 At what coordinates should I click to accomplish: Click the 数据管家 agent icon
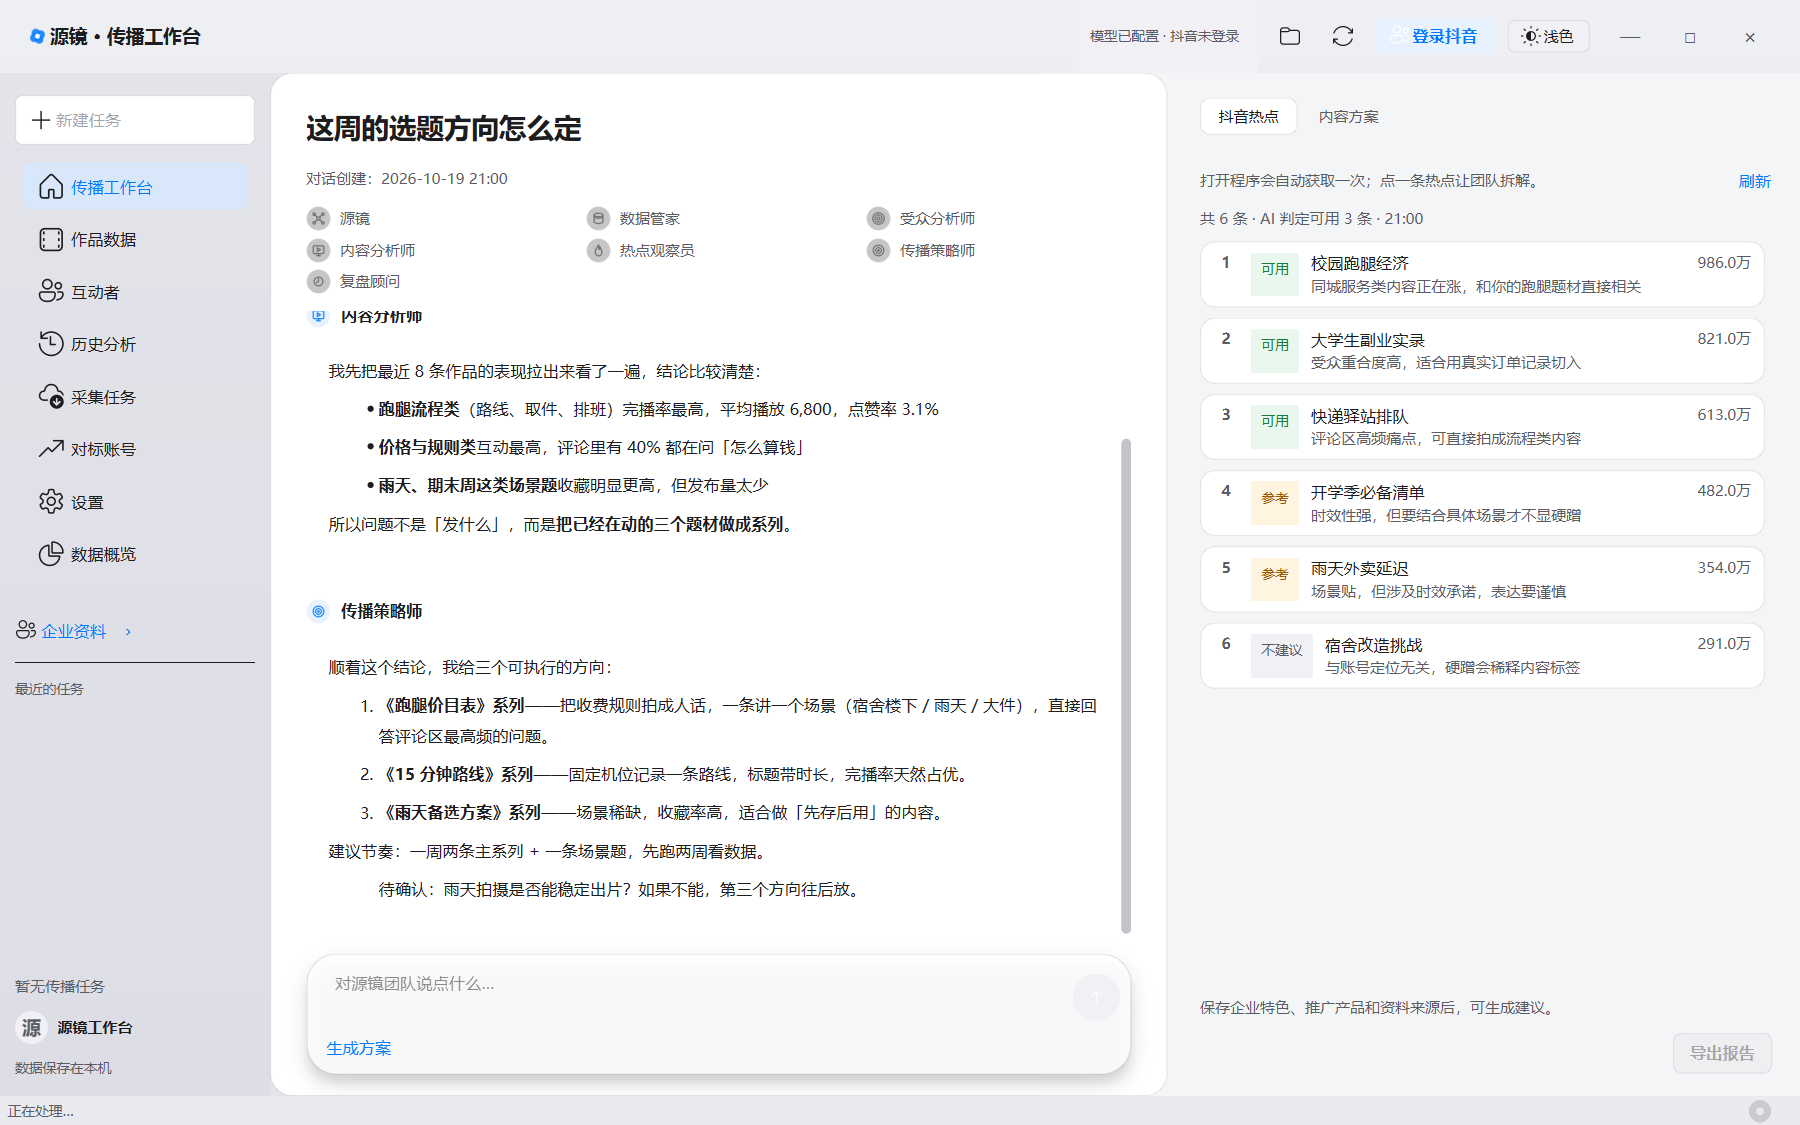(598, 218)
